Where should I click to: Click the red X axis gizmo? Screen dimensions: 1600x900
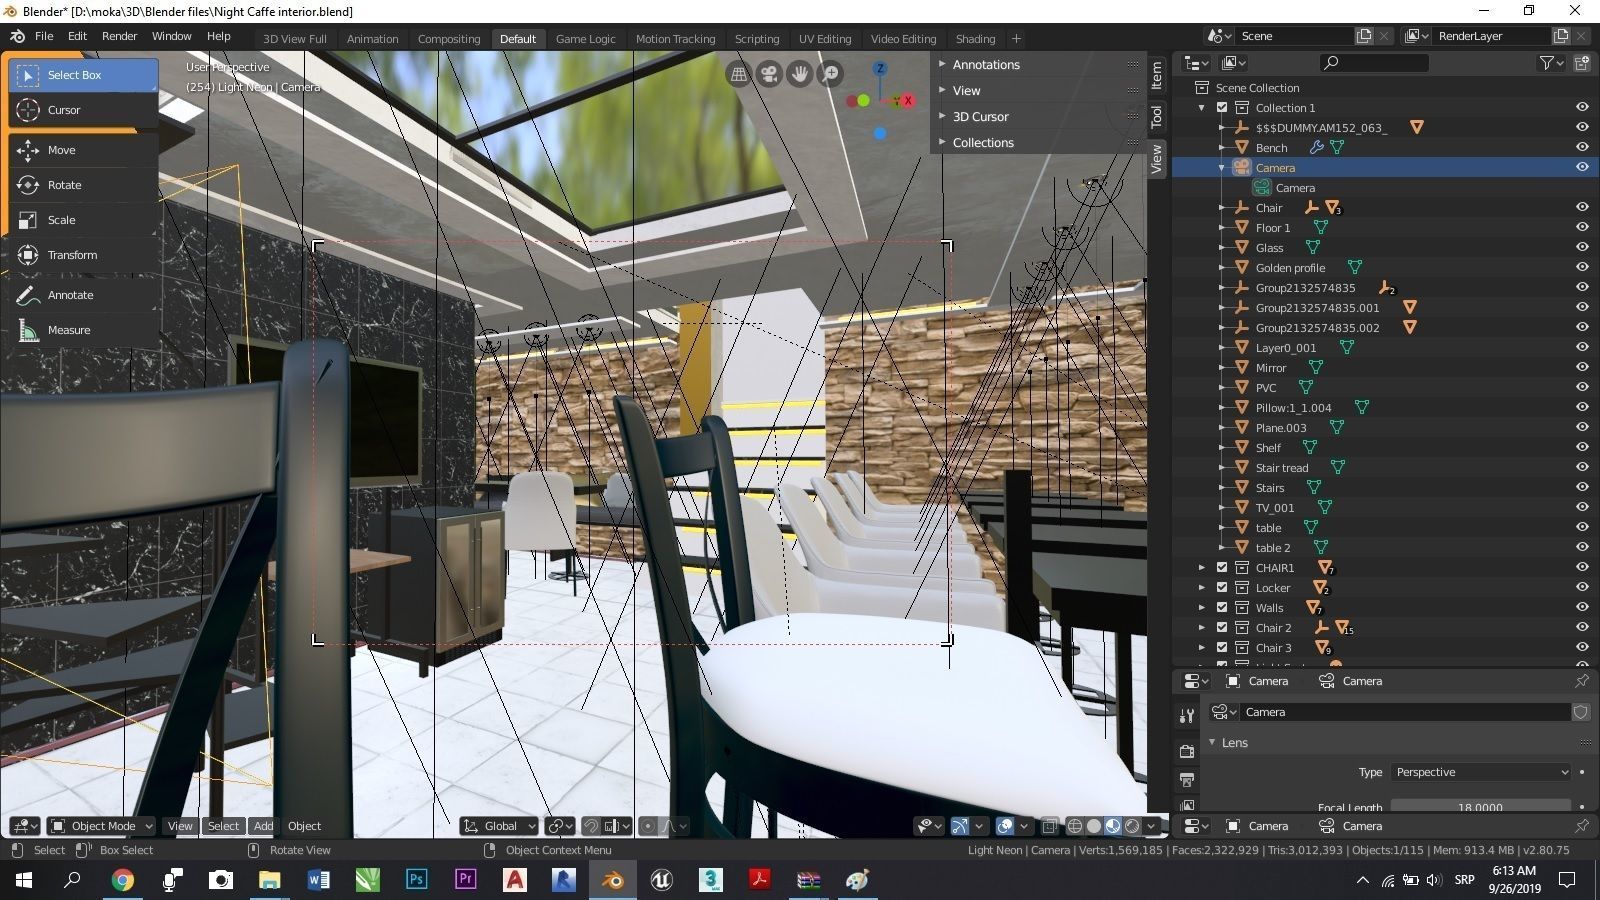point(908,100)
